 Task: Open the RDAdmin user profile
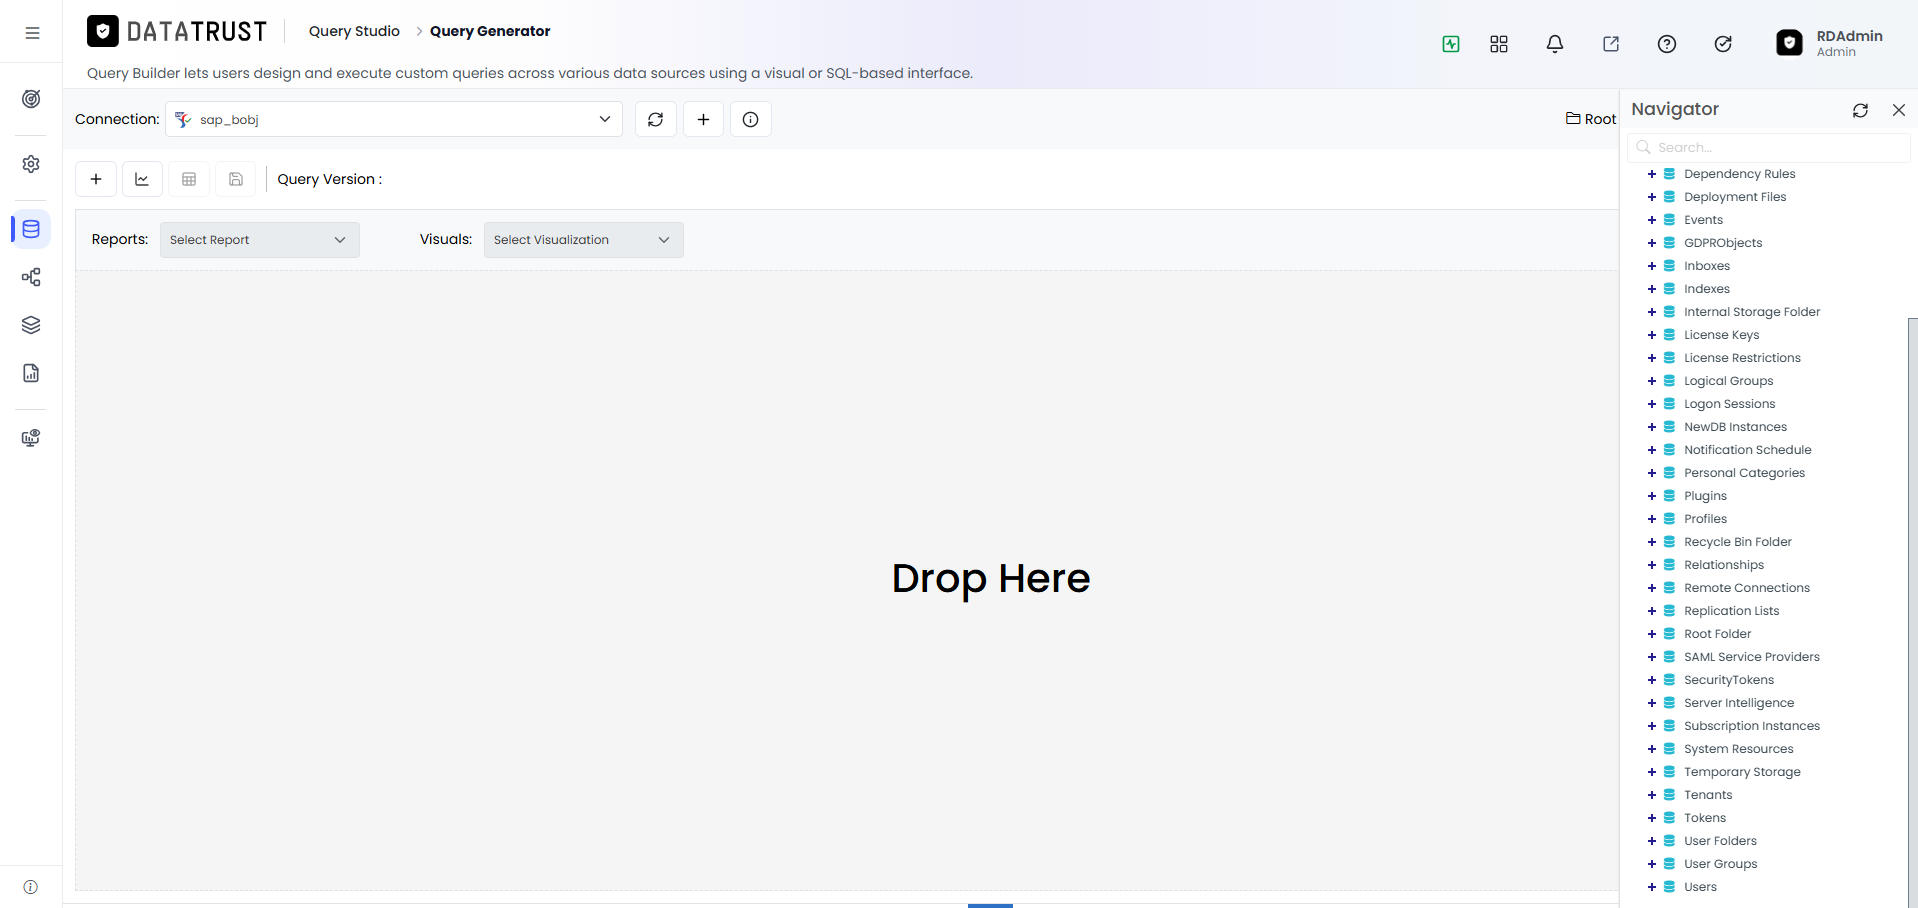click(x=1830, y=43)
